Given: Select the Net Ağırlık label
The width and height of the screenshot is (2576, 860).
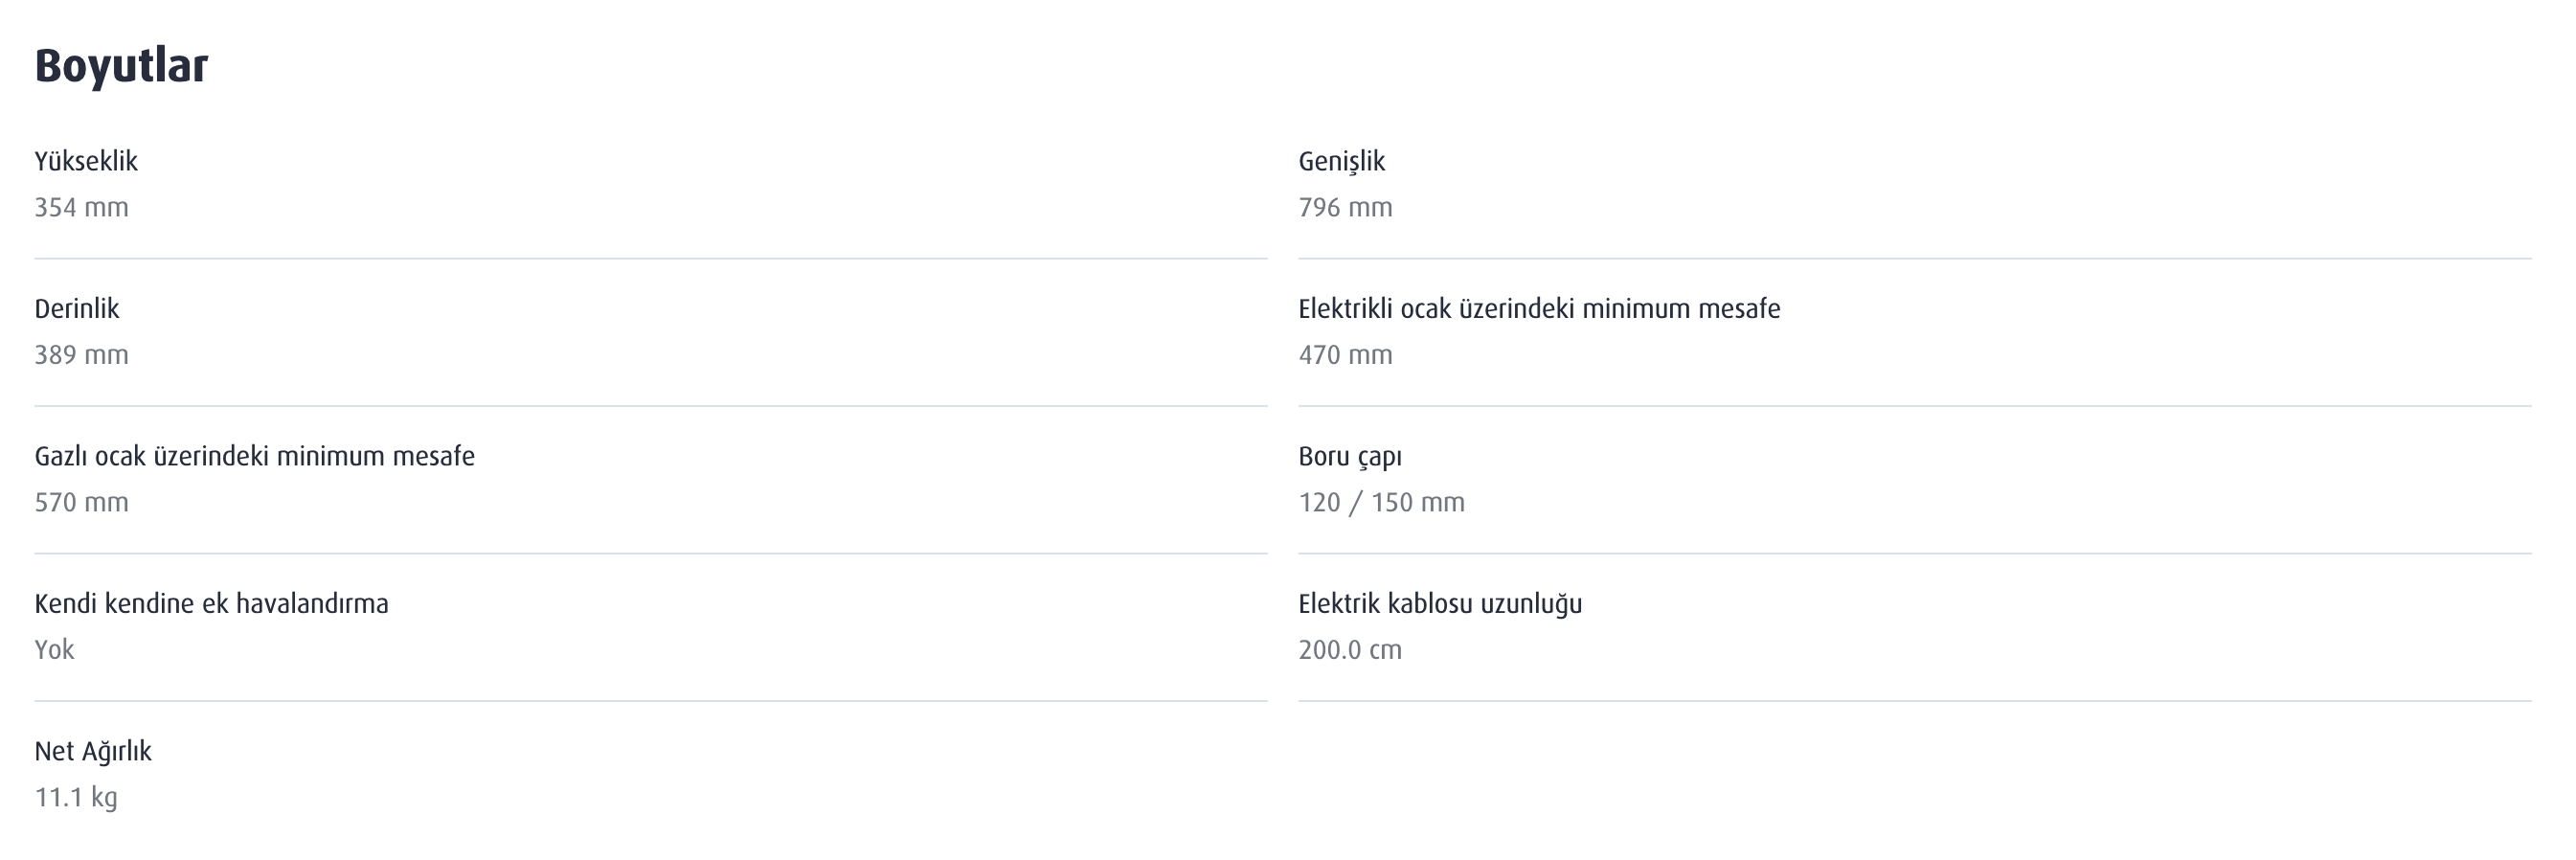Looking at the screenshot, I should tap(93, 751).
